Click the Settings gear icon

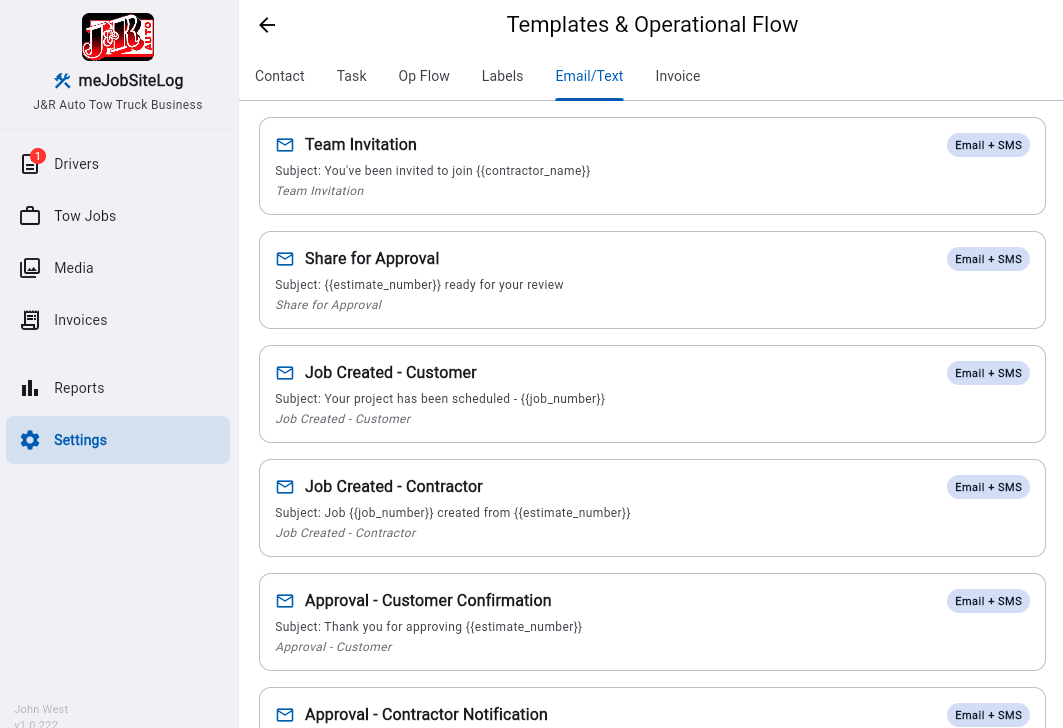[x=30, y=440]
